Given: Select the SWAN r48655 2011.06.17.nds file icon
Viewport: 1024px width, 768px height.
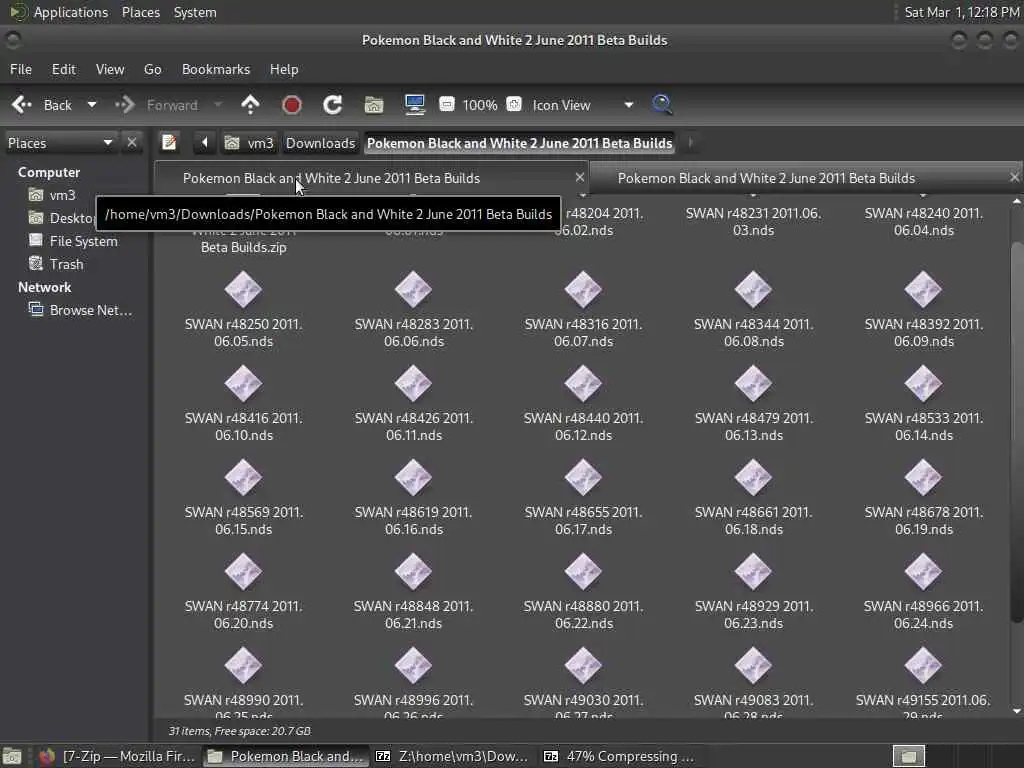Looking at the screenshot, I should point(583,477).
